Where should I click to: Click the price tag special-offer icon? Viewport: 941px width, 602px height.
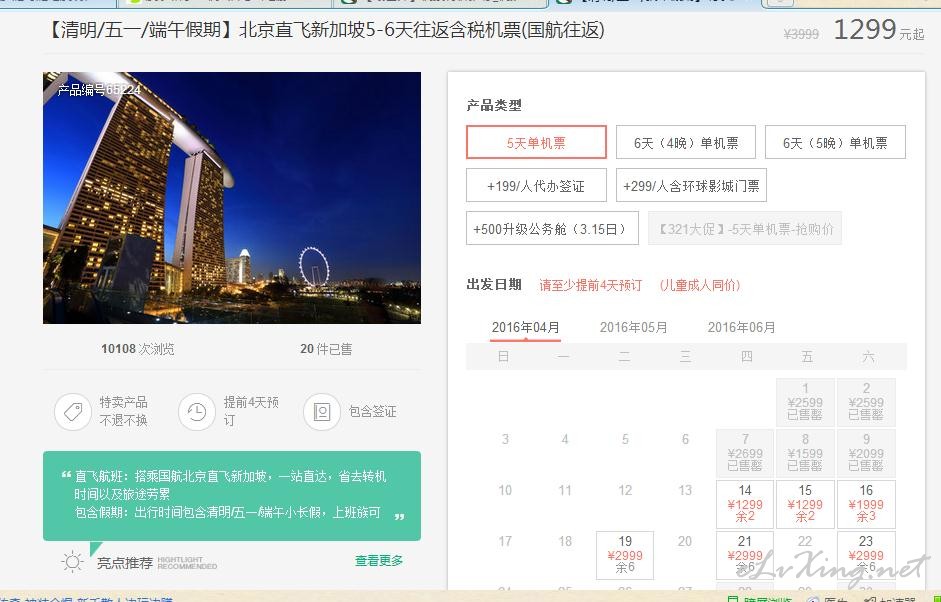pos(73,412)
